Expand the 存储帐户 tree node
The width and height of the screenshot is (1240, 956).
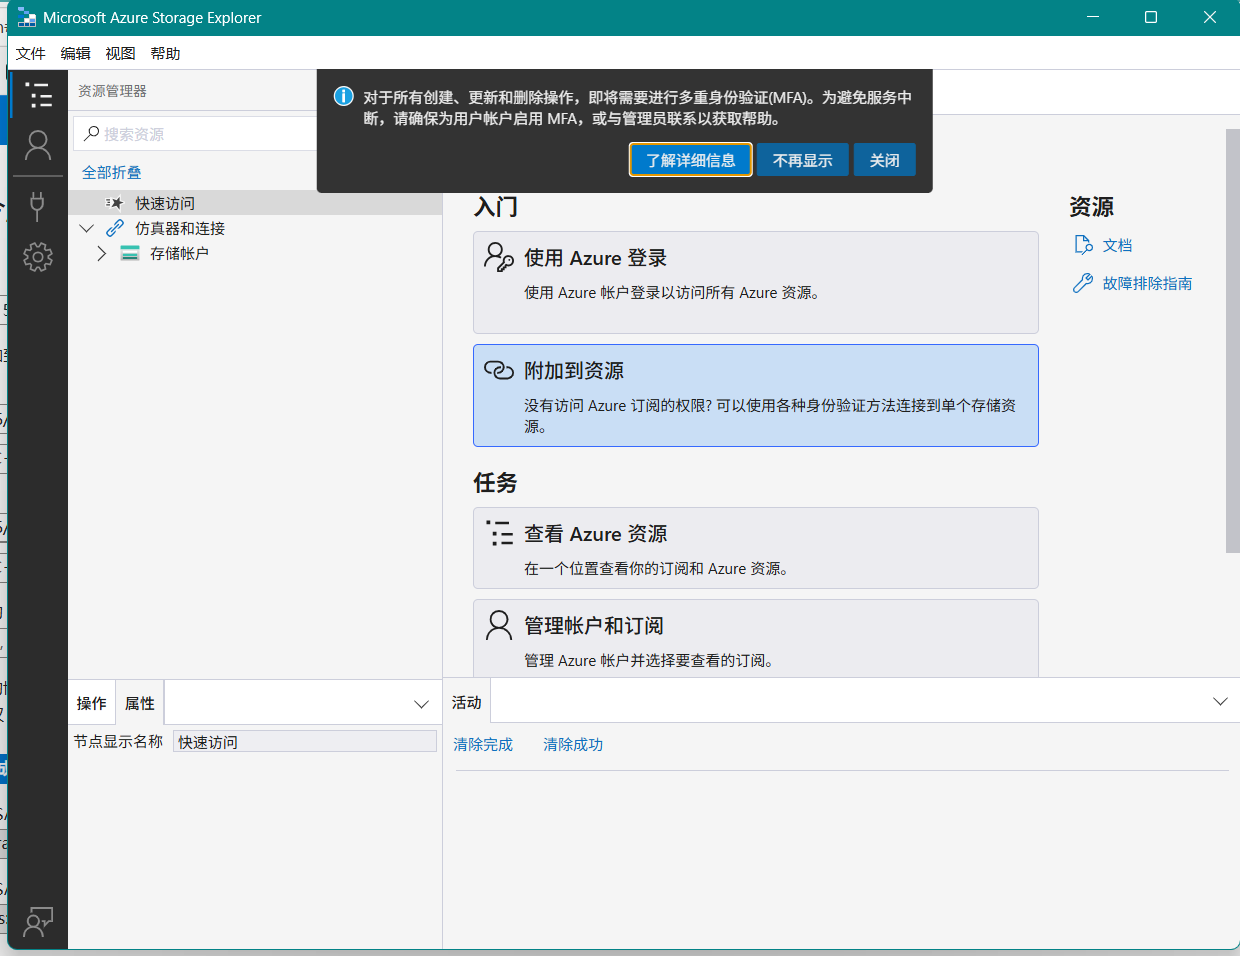[x=102, y=253]
